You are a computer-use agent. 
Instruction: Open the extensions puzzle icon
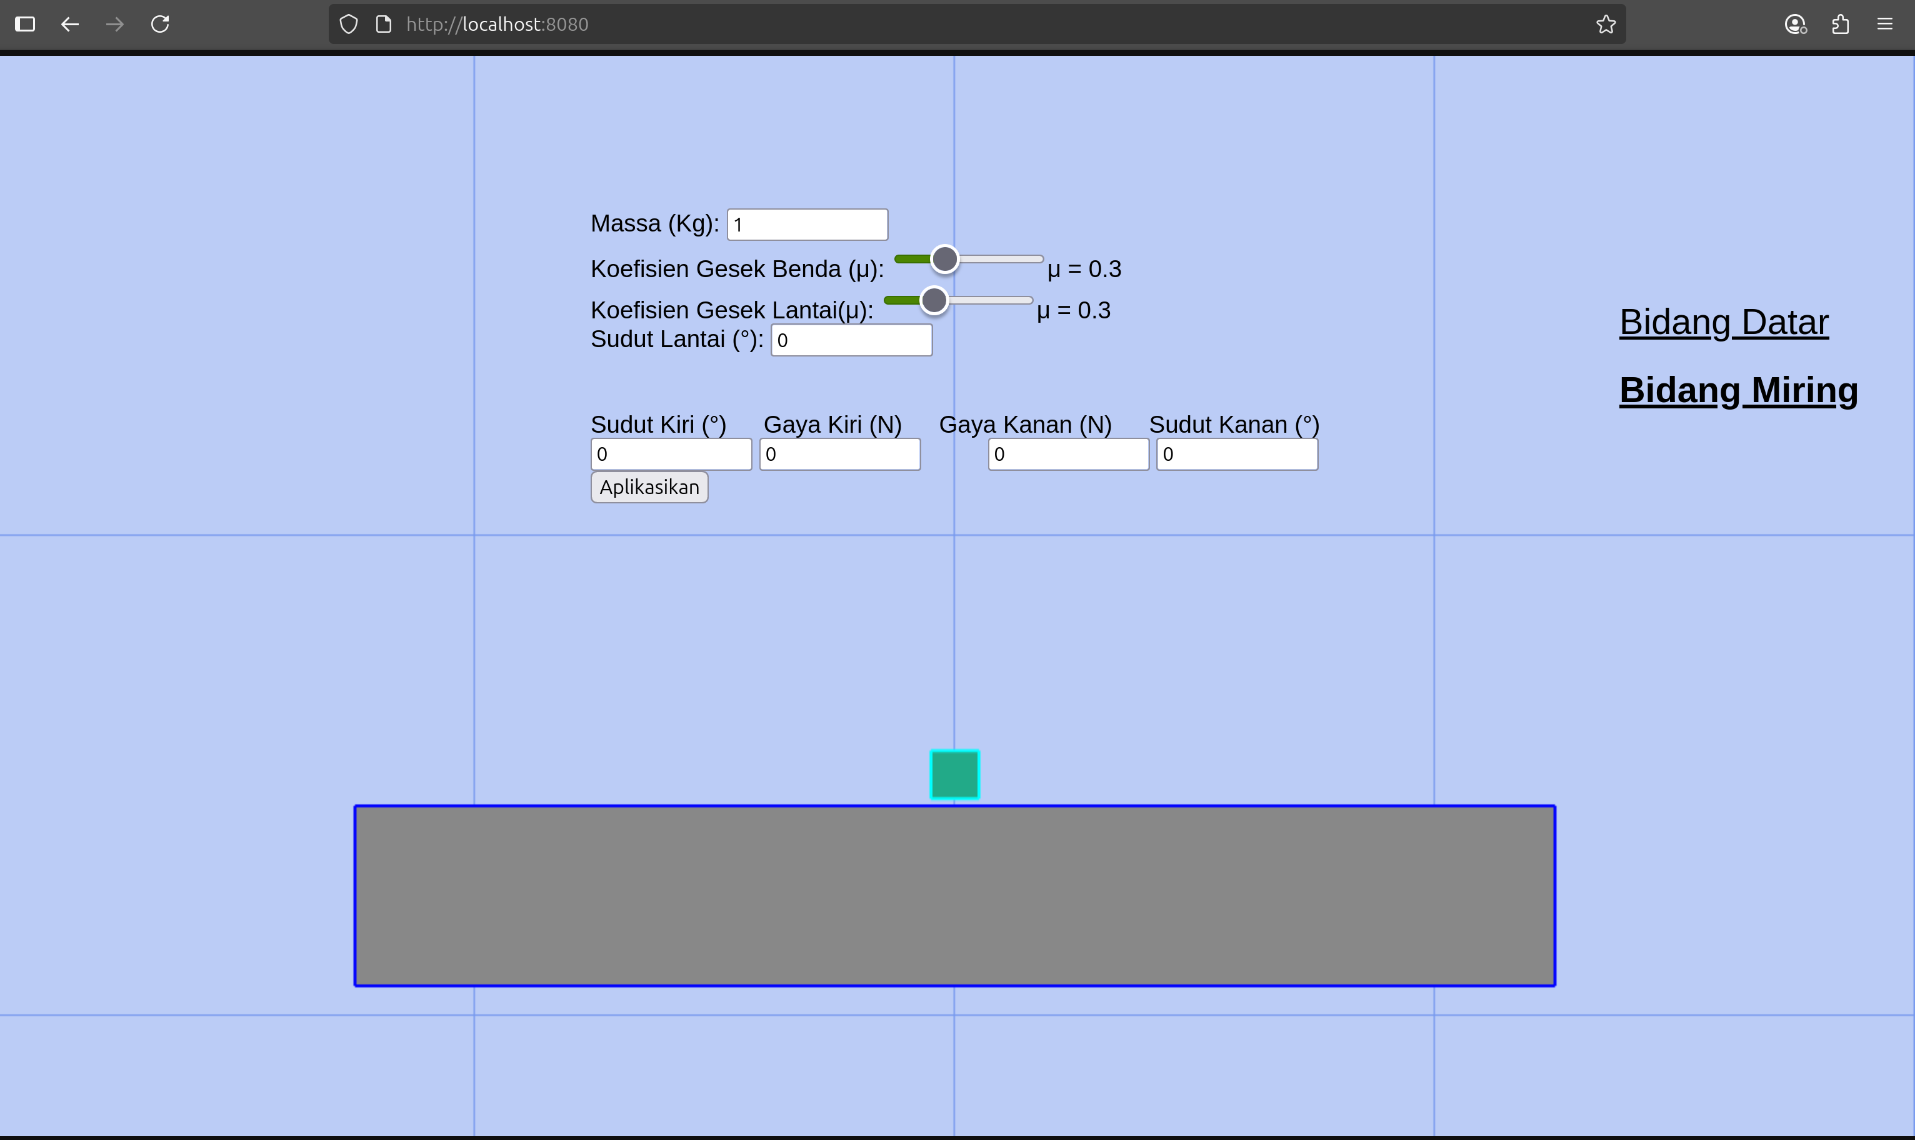1840,24
